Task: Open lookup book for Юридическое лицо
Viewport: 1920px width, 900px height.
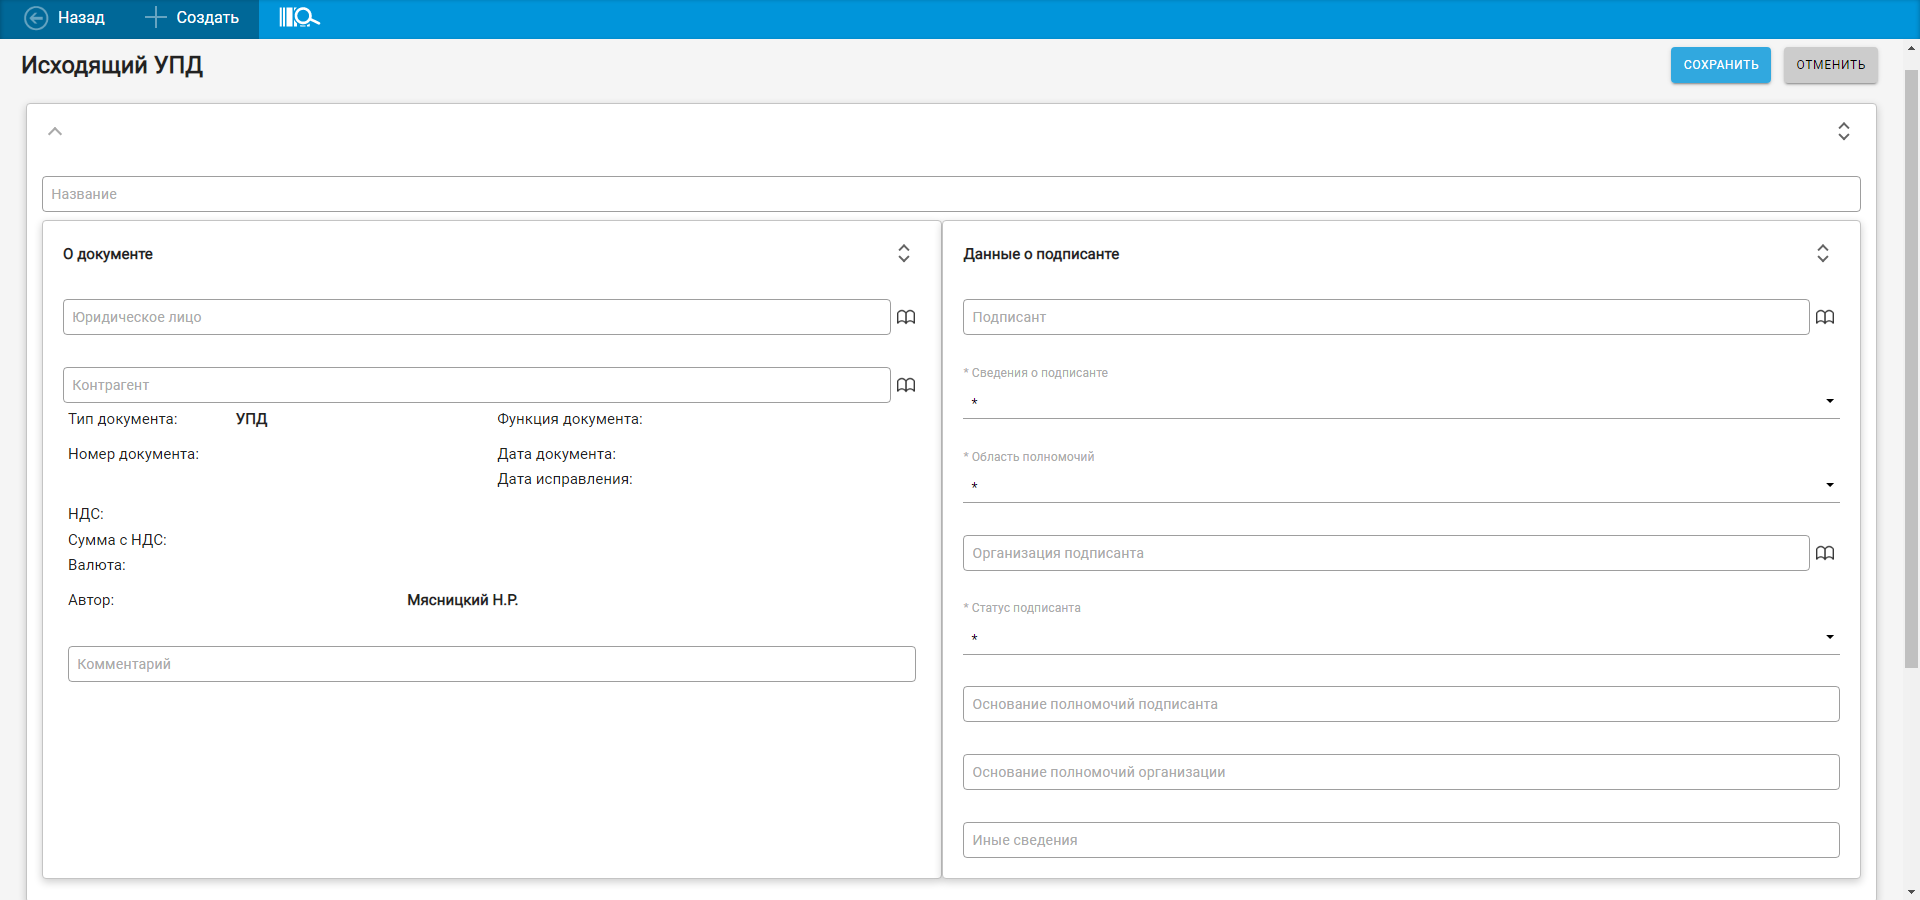Action: pos(906,317)
